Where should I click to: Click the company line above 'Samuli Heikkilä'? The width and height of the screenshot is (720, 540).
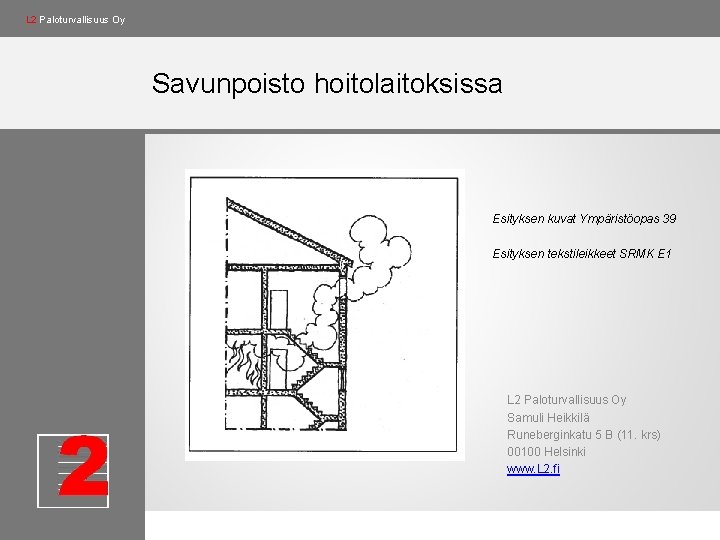tap(567, 399)
